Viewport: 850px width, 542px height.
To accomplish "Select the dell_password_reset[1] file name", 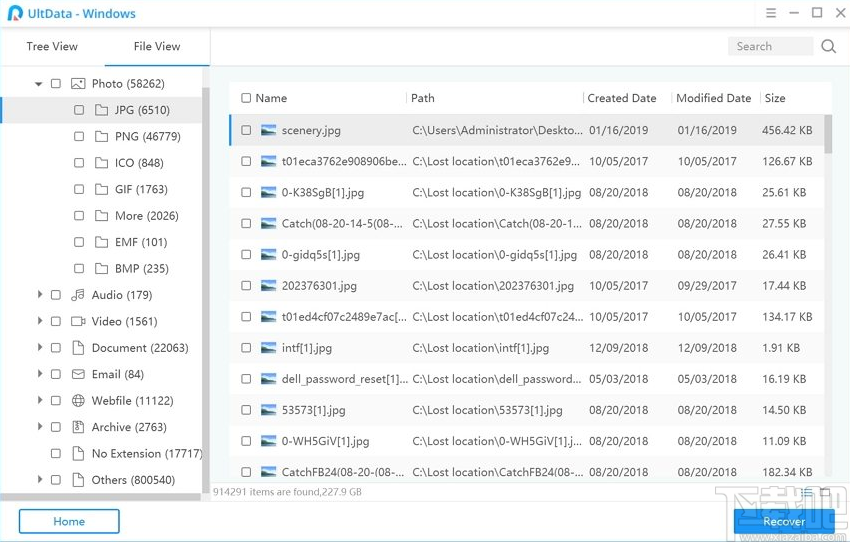I will click(345, 379).
